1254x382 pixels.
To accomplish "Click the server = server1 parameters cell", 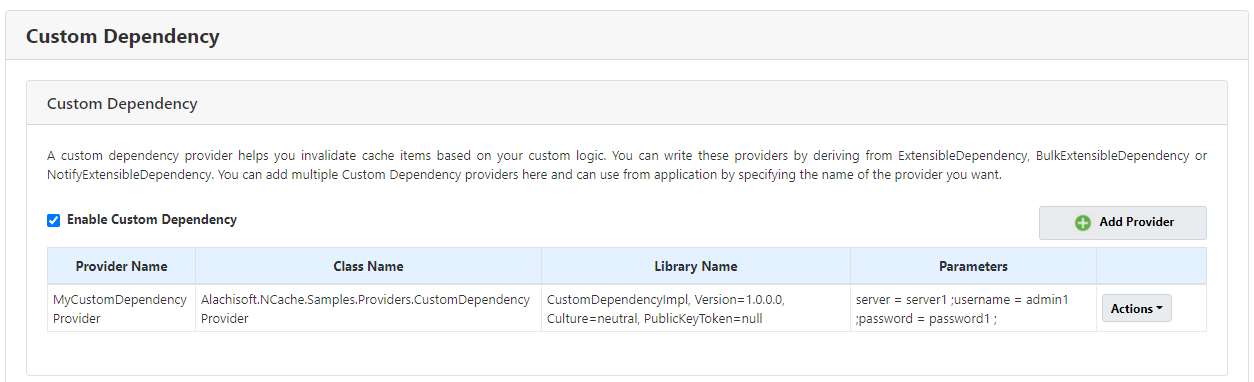I will (x=973, y=308).
